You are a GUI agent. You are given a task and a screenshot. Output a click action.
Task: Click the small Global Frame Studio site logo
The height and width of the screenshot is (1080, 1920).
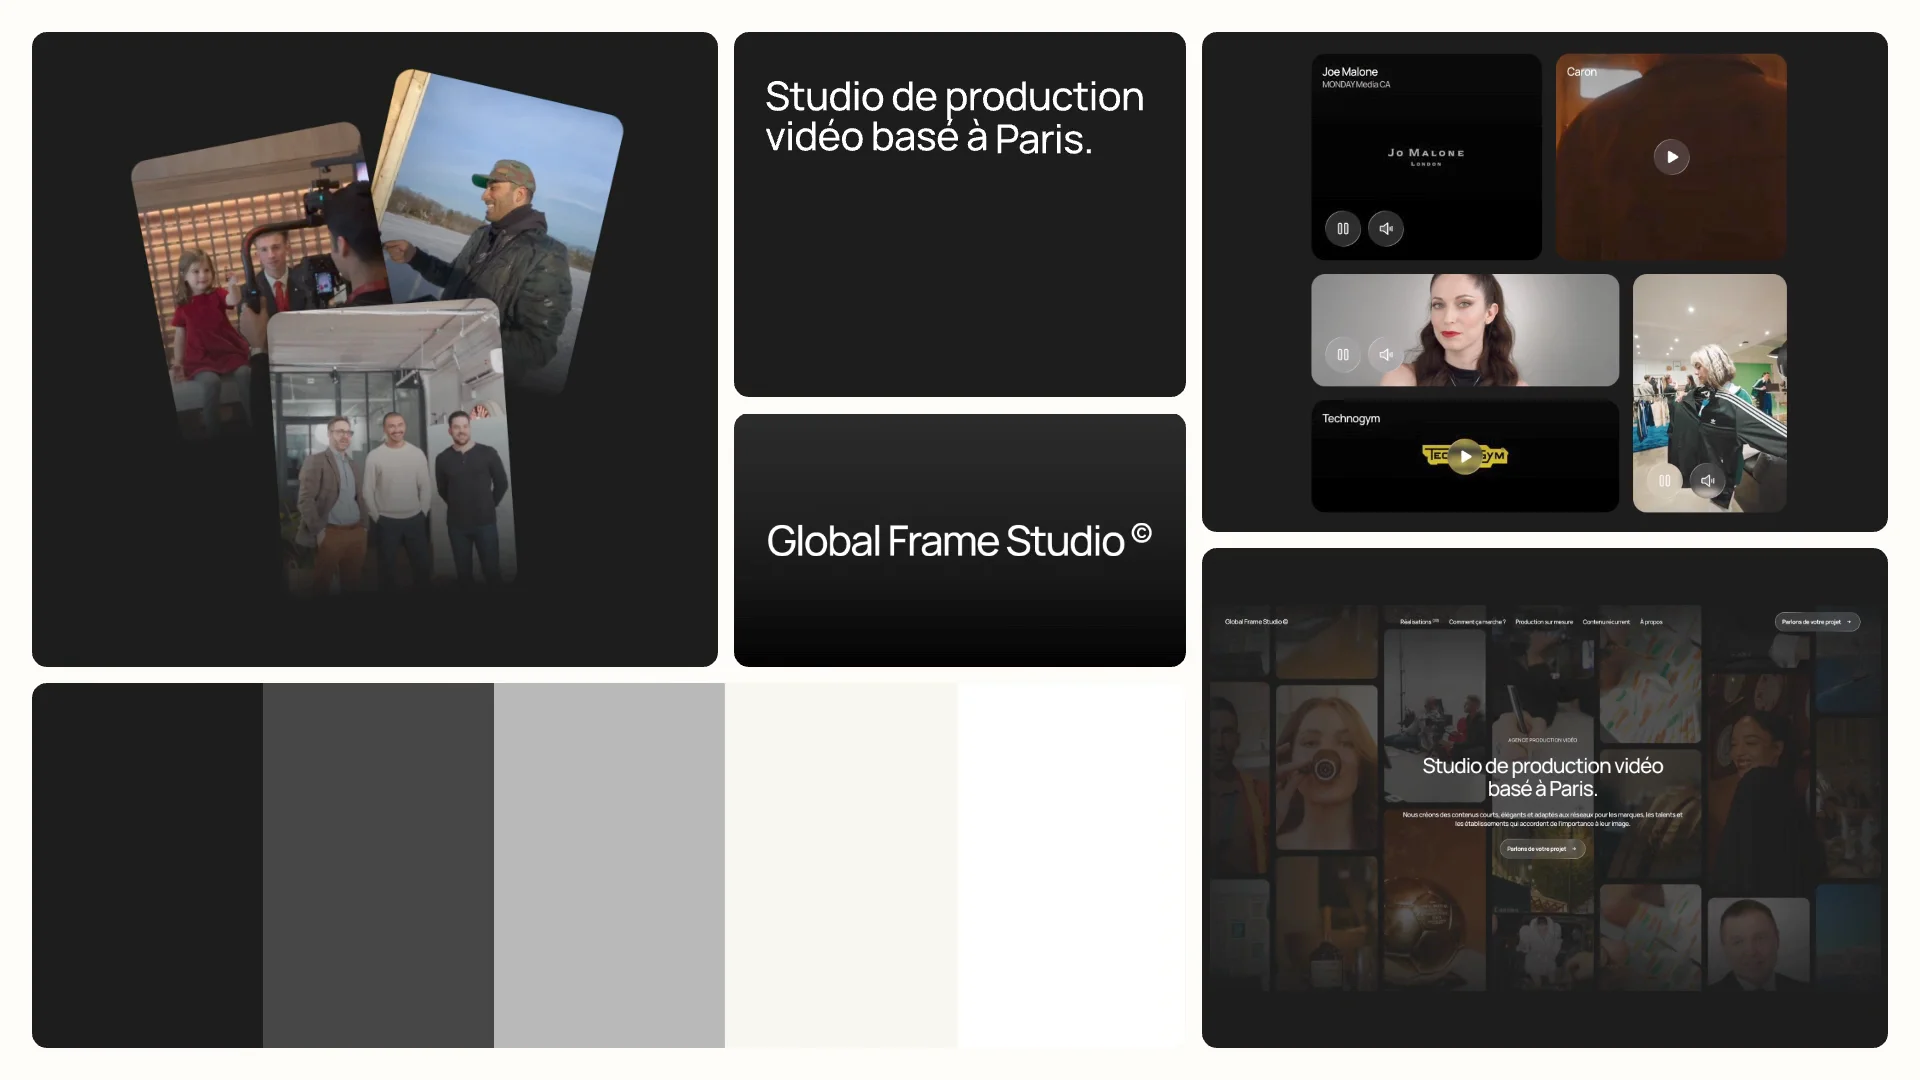[x=1256, y=622]
